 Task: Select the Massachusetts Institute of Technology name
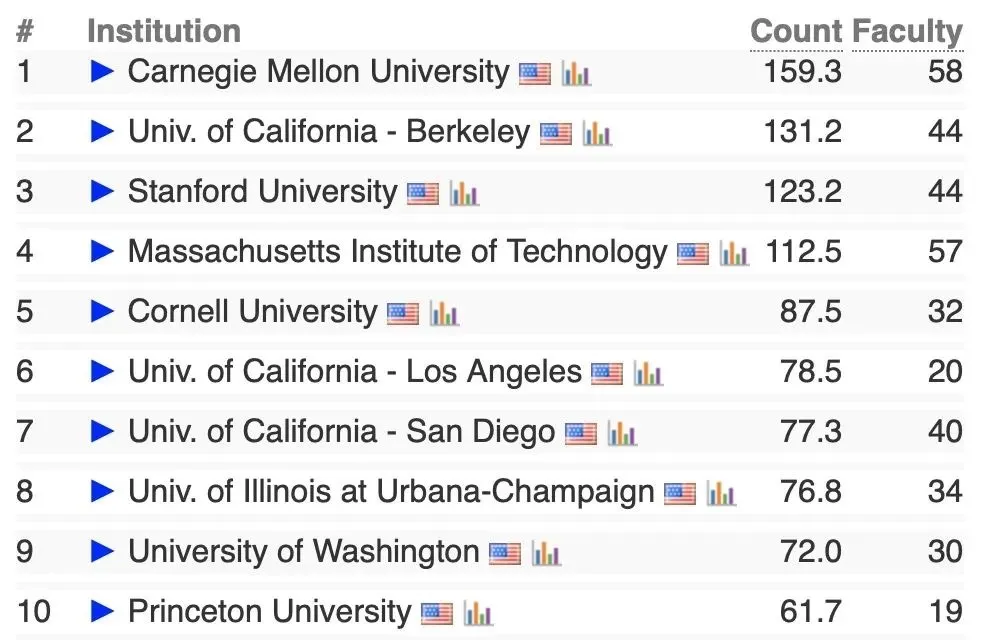397,252
